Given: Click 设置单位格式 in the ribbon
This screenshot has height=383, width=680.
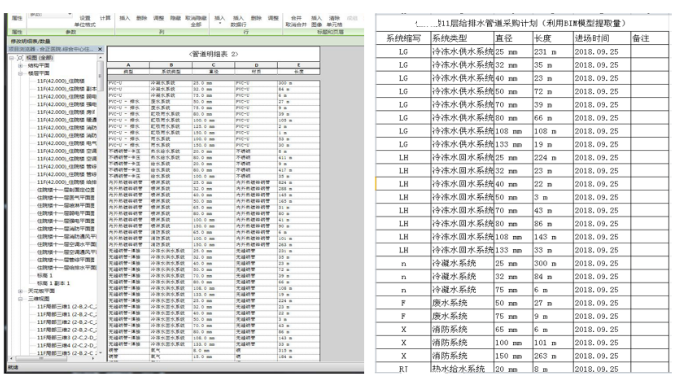Looking at the screenshot, I should [85, 21].
